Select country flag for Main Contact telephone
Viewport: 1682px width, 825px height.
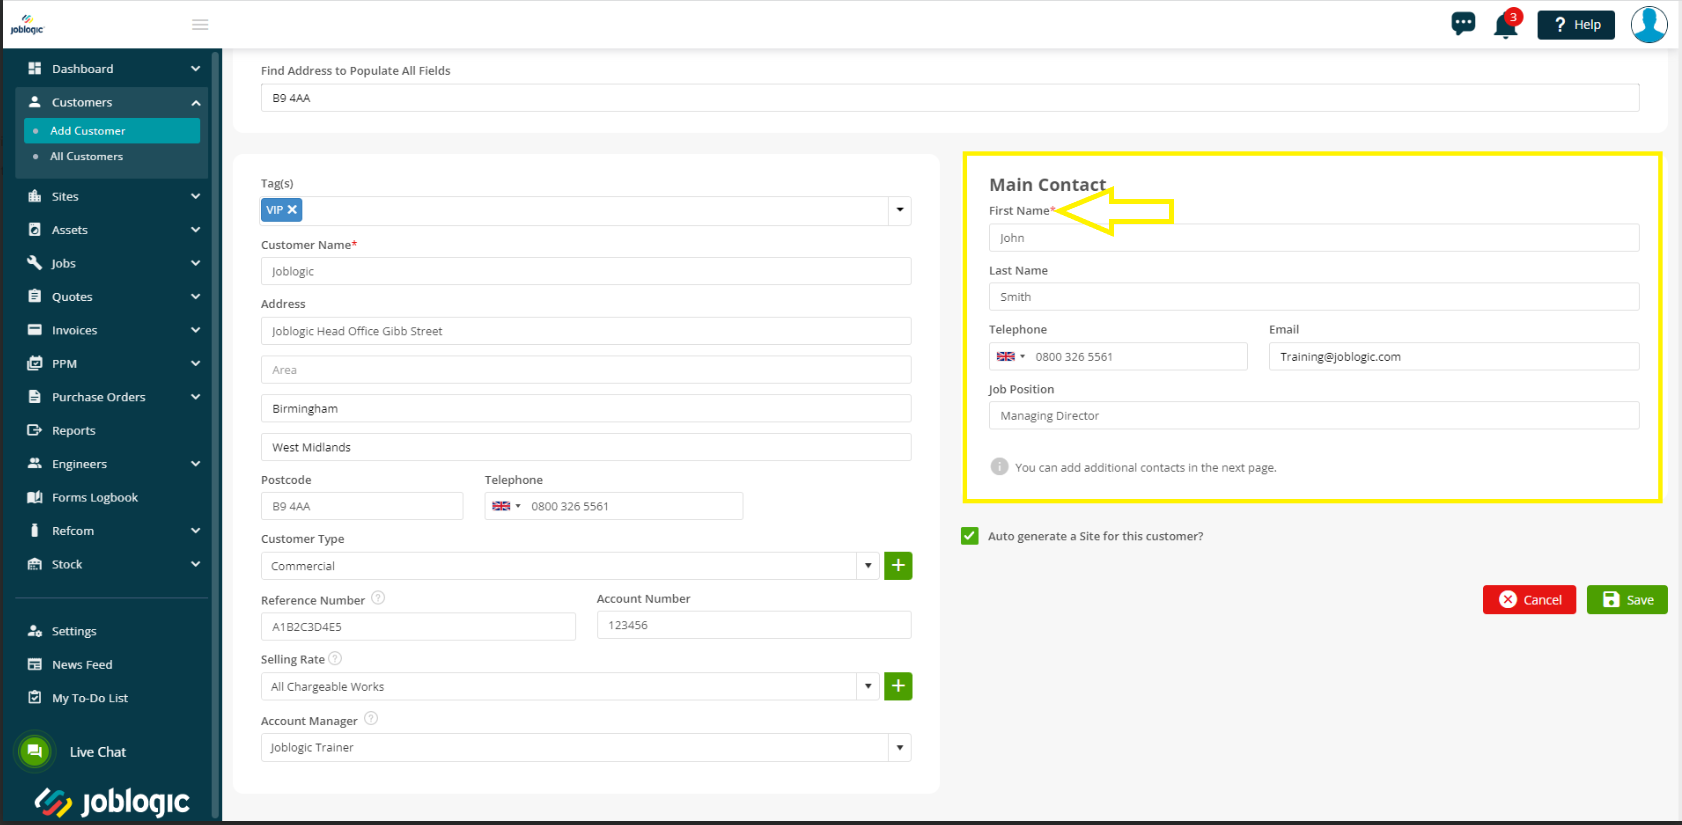(1011, 356)
